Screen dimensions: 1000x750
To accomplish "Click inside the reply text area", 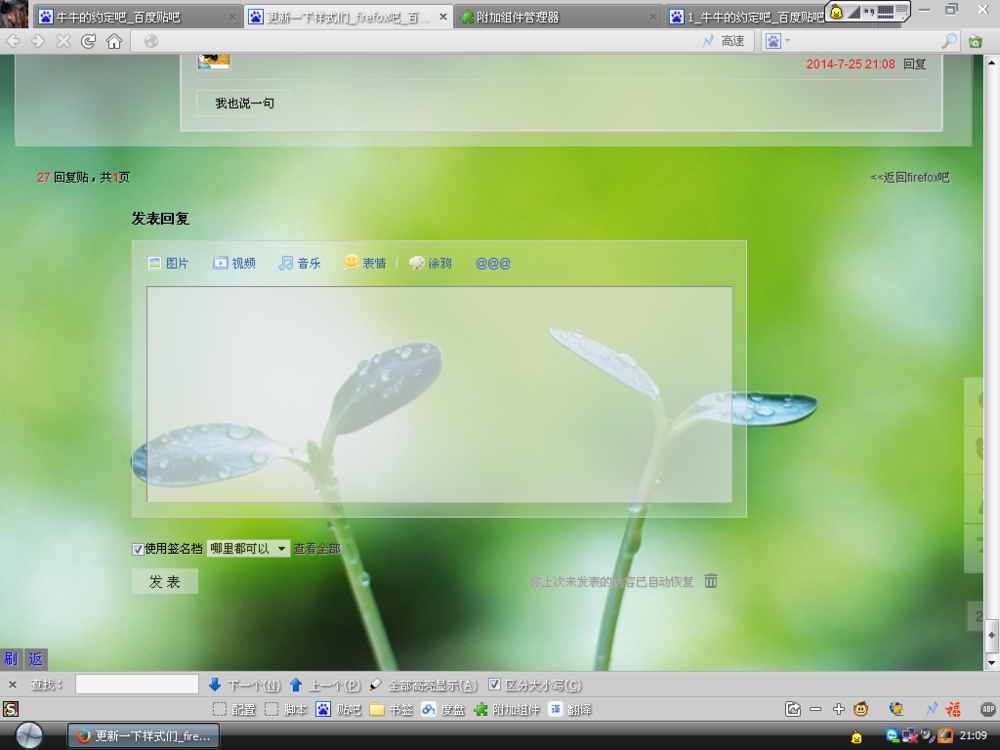I will 439,394.
